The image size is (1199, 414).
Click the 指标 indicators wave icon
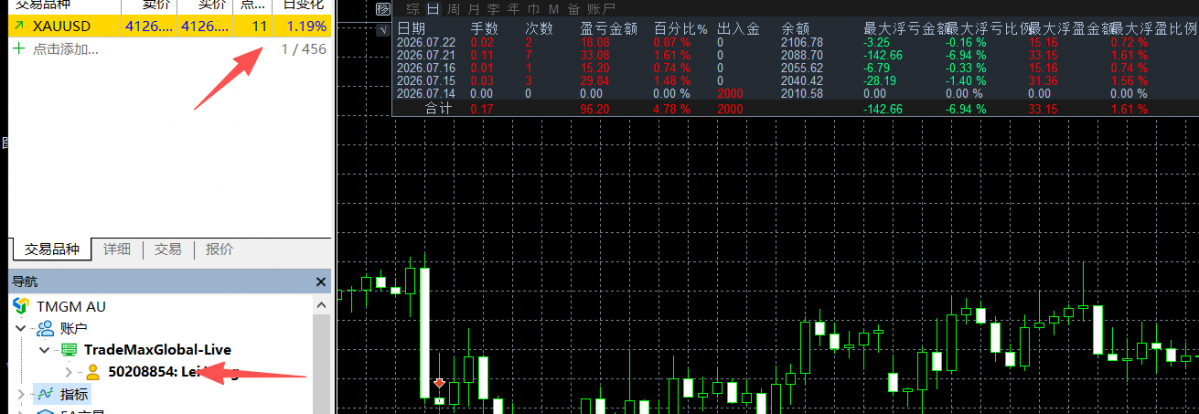pyautogui.click(x=45, y=395)
